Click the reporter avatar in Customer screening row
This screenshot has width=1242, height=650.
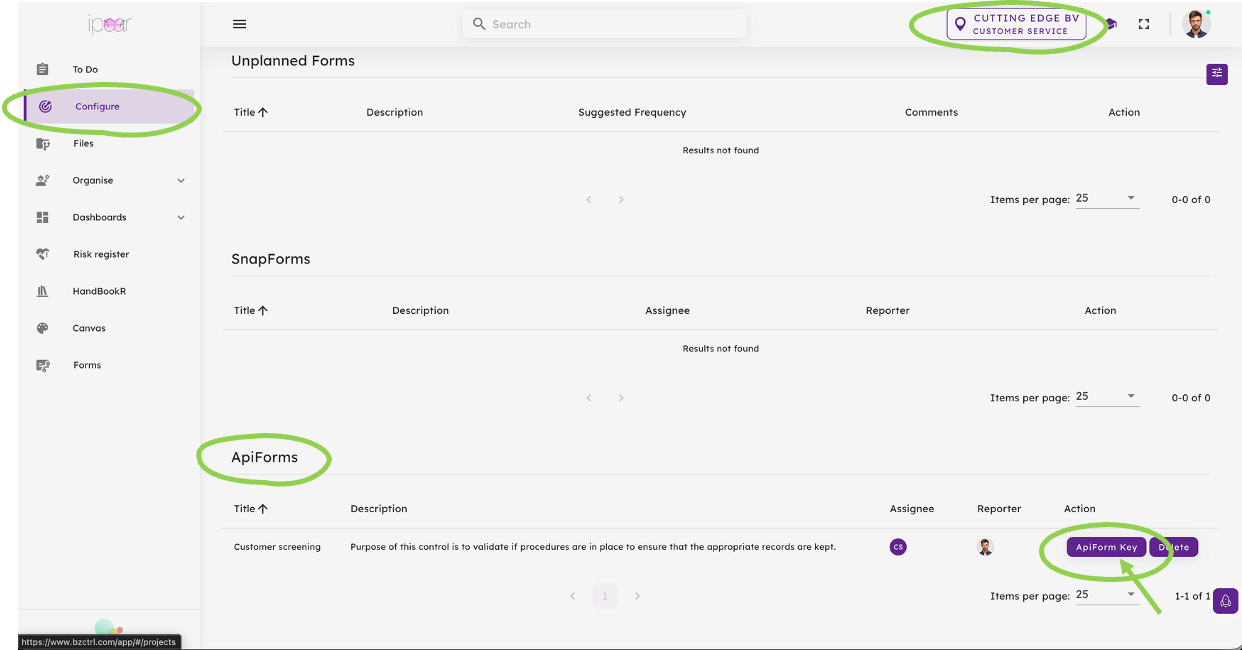(x=985, y=547)
